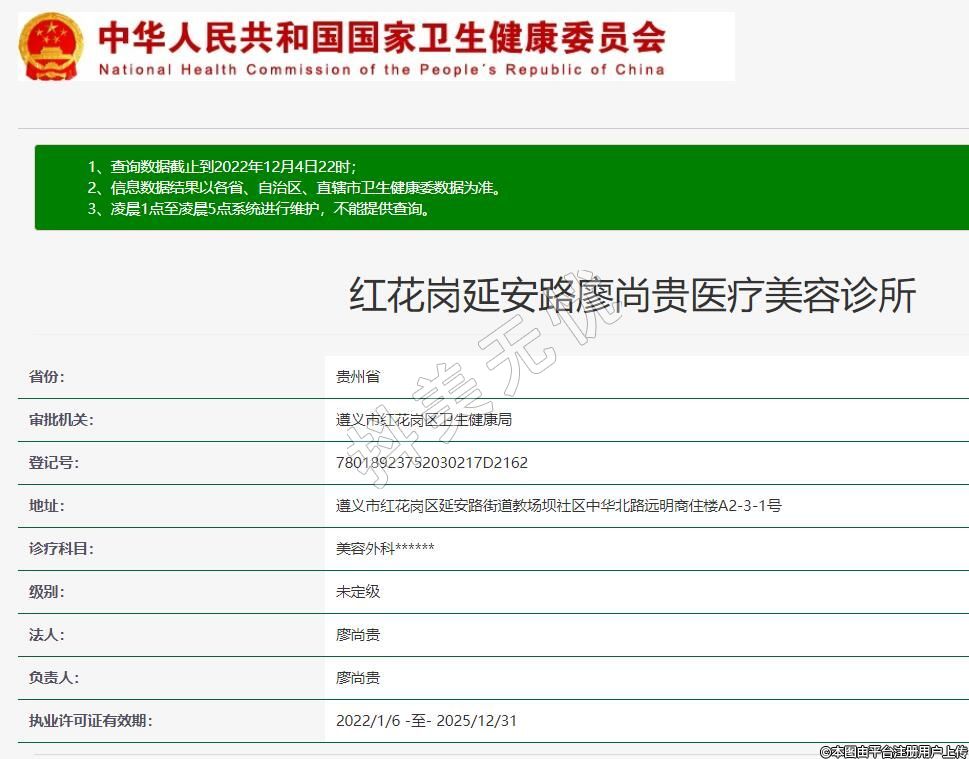Click the name 廖尚贵 in the 法人 row
The height and width of the screenshot is (759, 969).
358,635
